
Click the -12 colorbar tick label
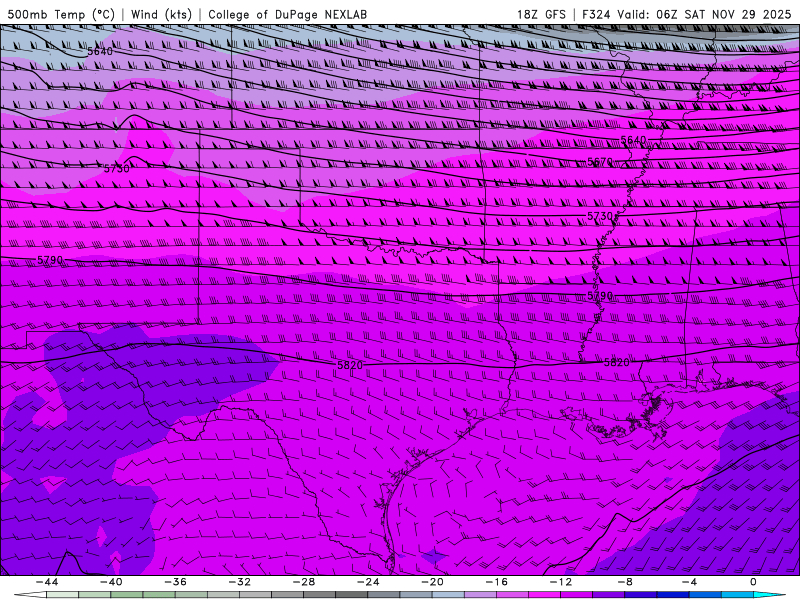point(561,582)
